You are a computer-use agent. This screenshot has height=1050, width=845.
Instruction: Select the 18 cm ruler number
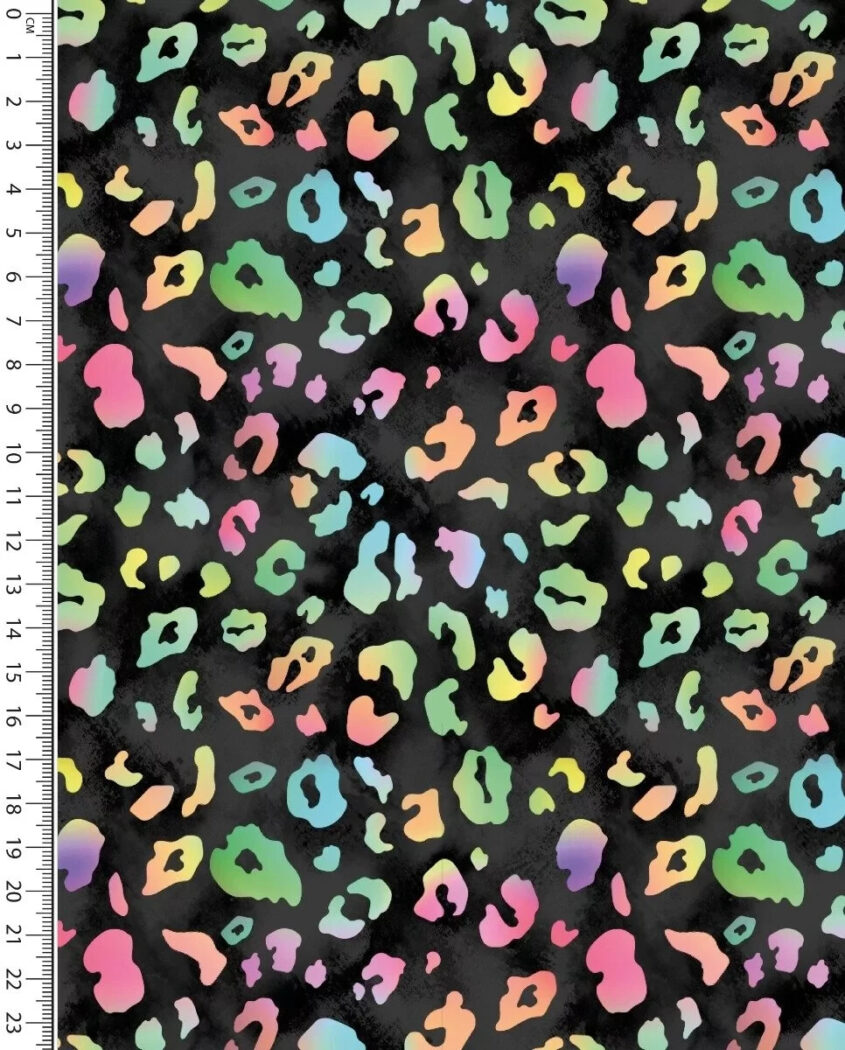tap(15, 805)
